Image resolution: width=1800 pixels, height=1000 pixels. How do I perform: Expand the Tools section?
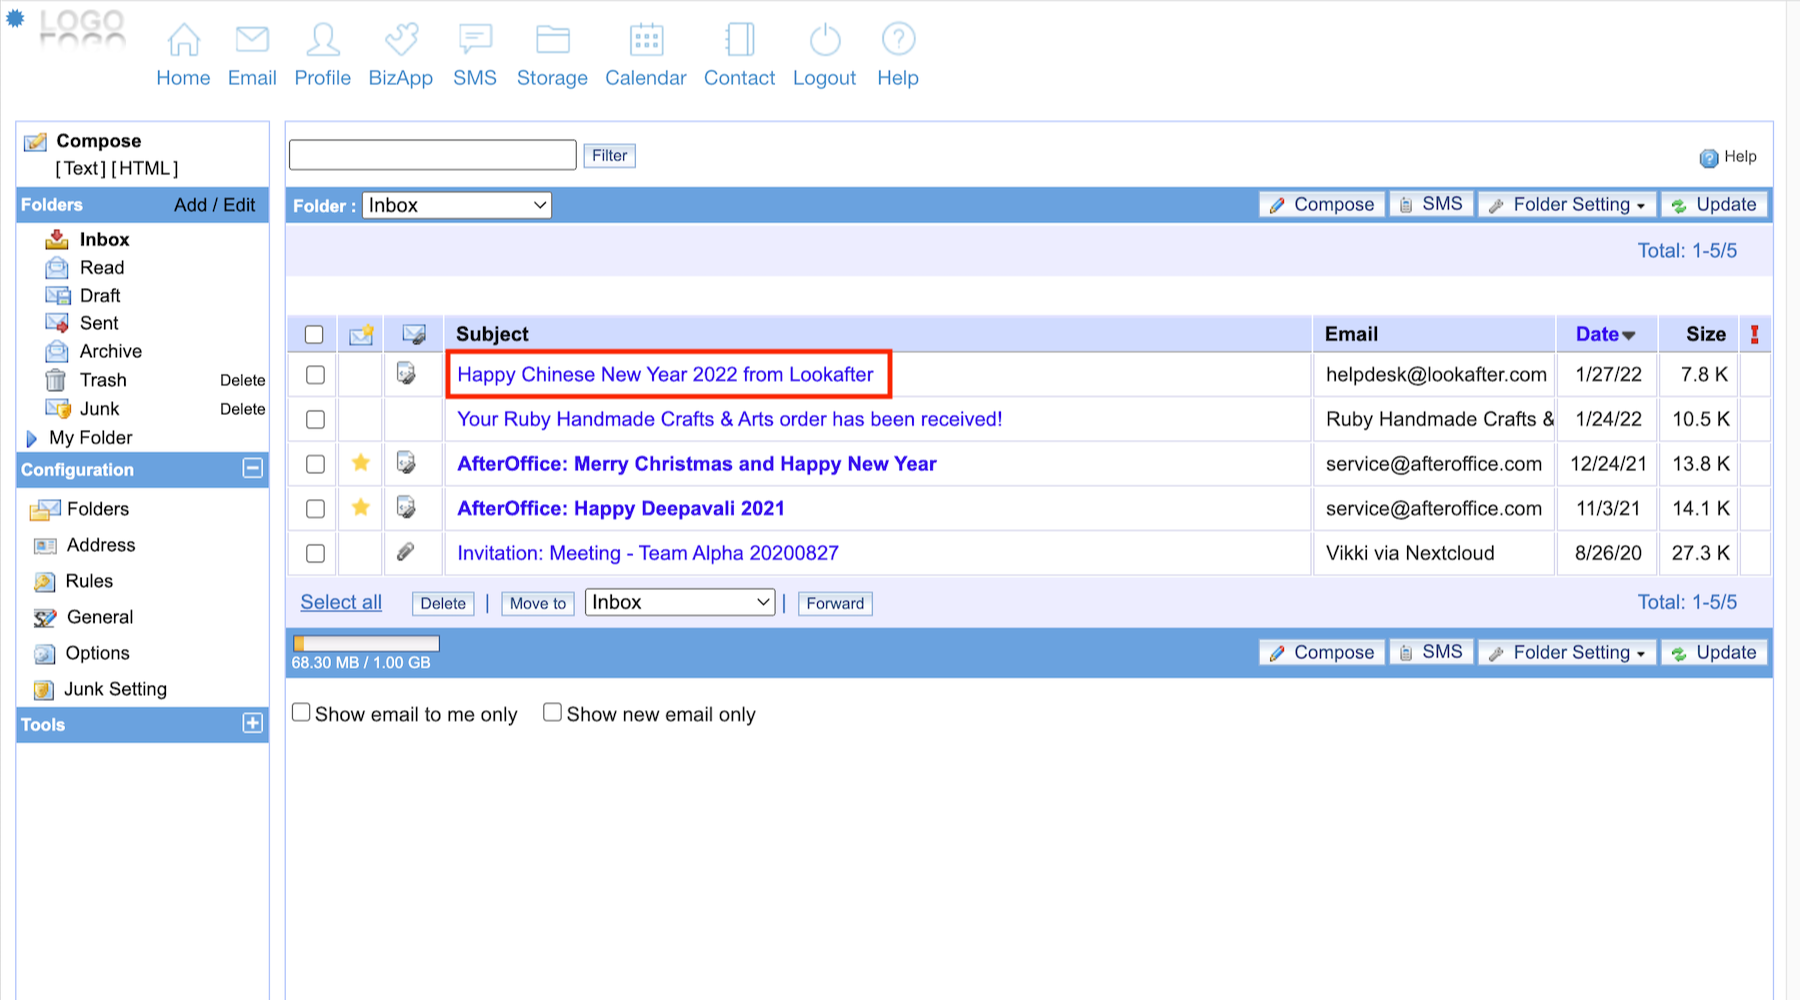click(x=253, y=724)
